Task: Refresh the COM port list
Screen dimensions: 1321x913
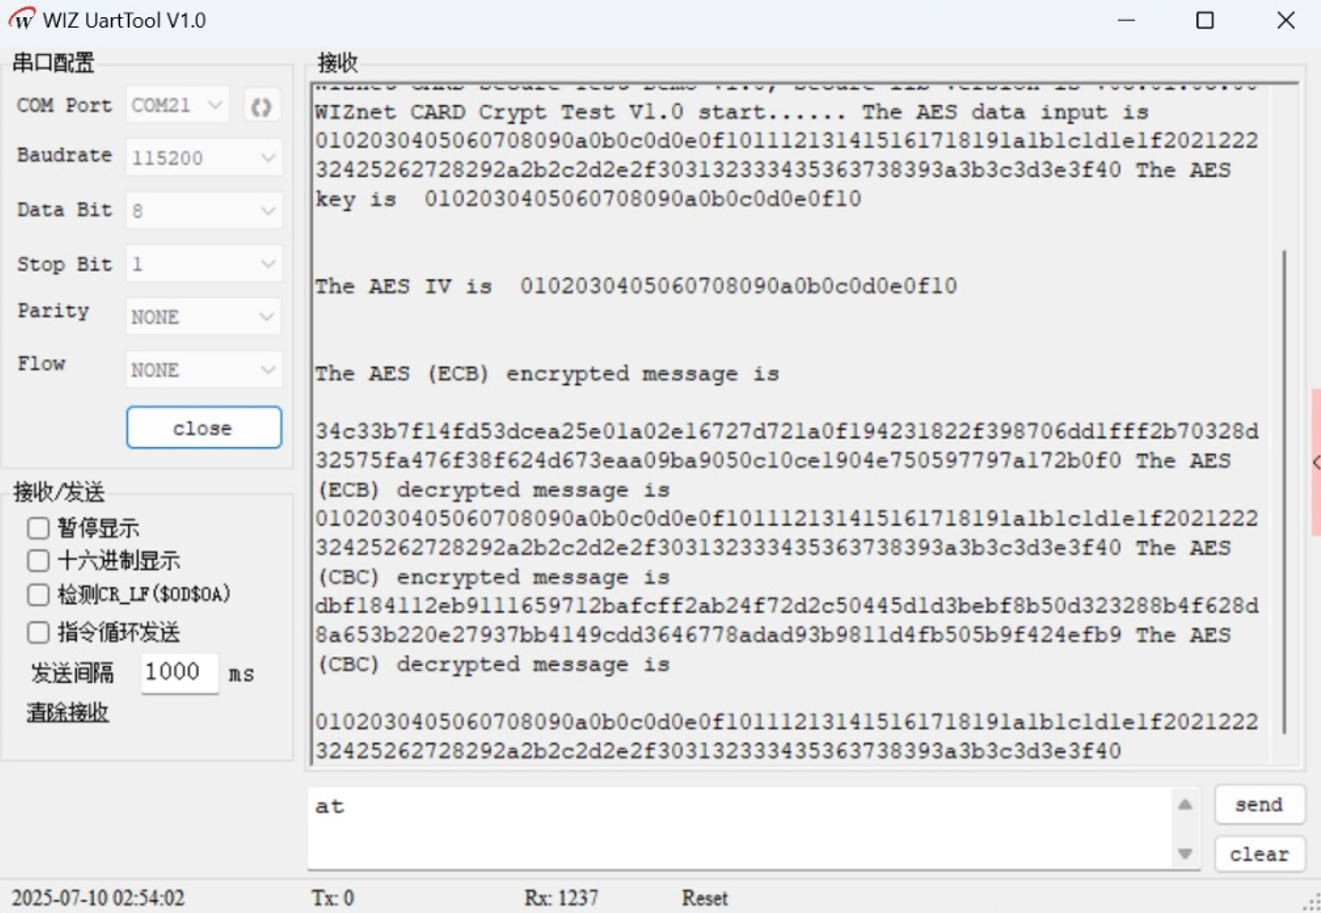Action: [x=261, y=104]
